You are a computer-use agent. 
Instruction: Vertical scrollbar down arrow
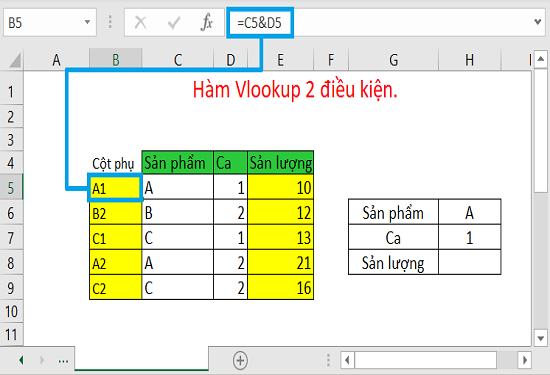click(x=541, y=339)
